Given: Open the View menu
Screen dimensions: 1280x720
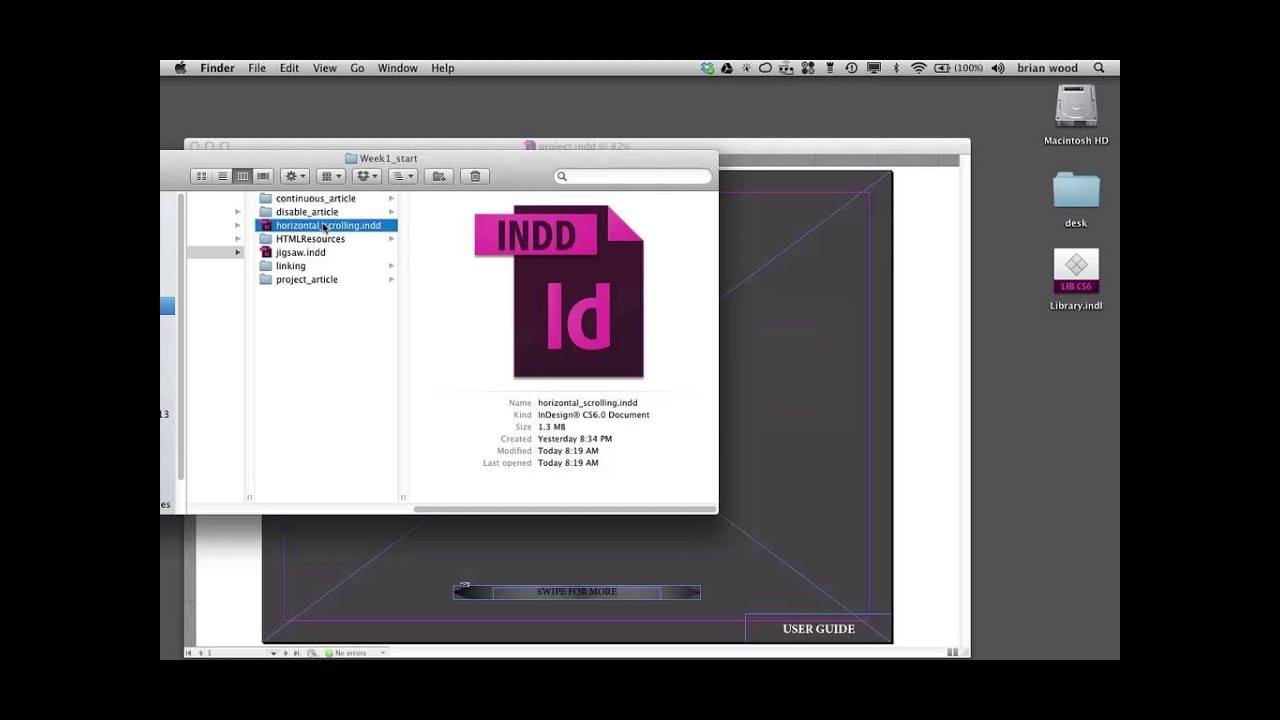Looking at the screenshot, I should [x=325, y=68].
